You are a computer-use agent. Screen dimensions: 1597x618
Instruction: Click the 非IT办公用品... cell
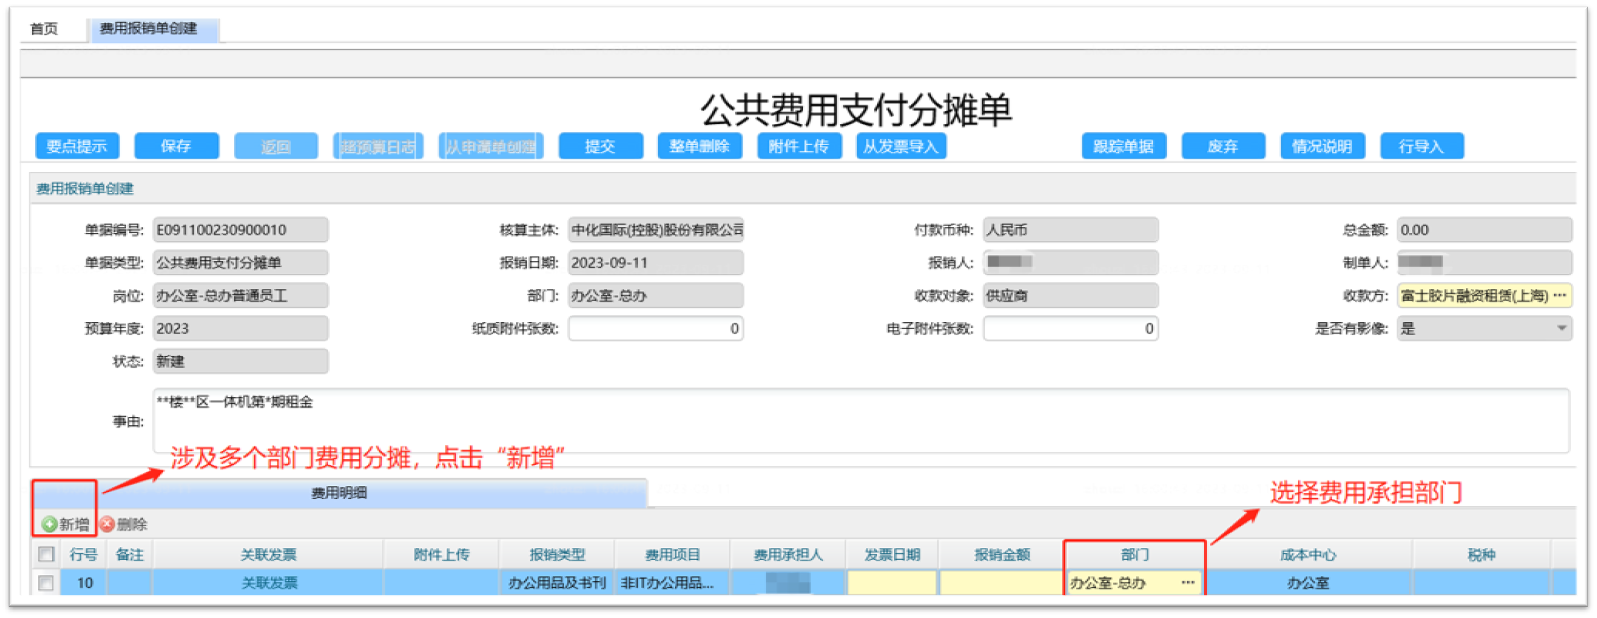point(672,583)
